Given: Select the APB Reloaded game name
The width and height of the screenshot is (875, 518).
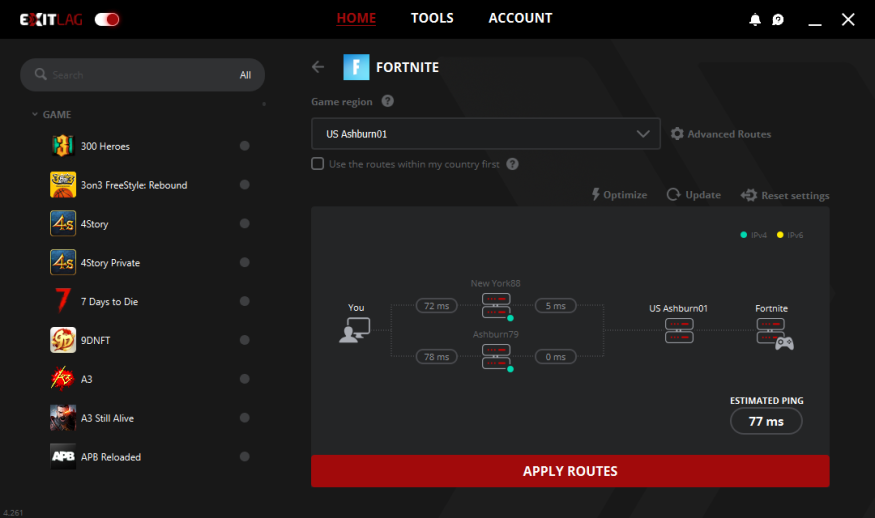Looking at the screenshot, I should 111,457.
